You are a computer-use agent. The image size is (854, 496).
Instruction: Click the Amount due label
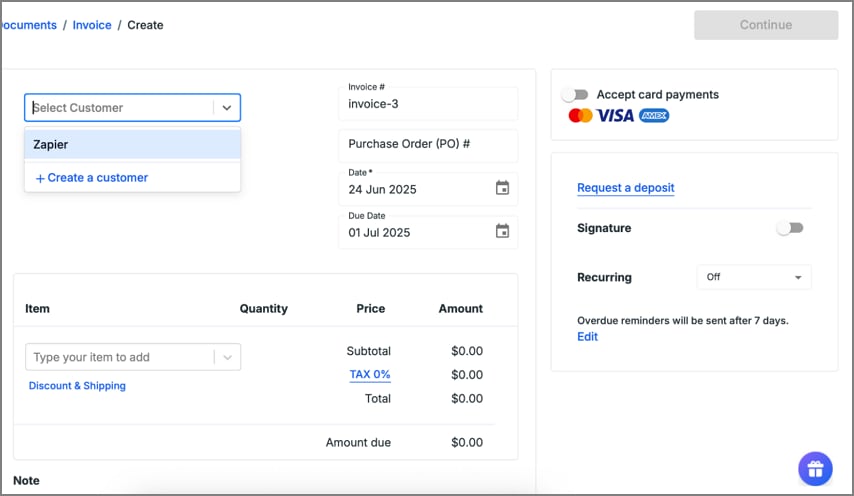(358, 443)
